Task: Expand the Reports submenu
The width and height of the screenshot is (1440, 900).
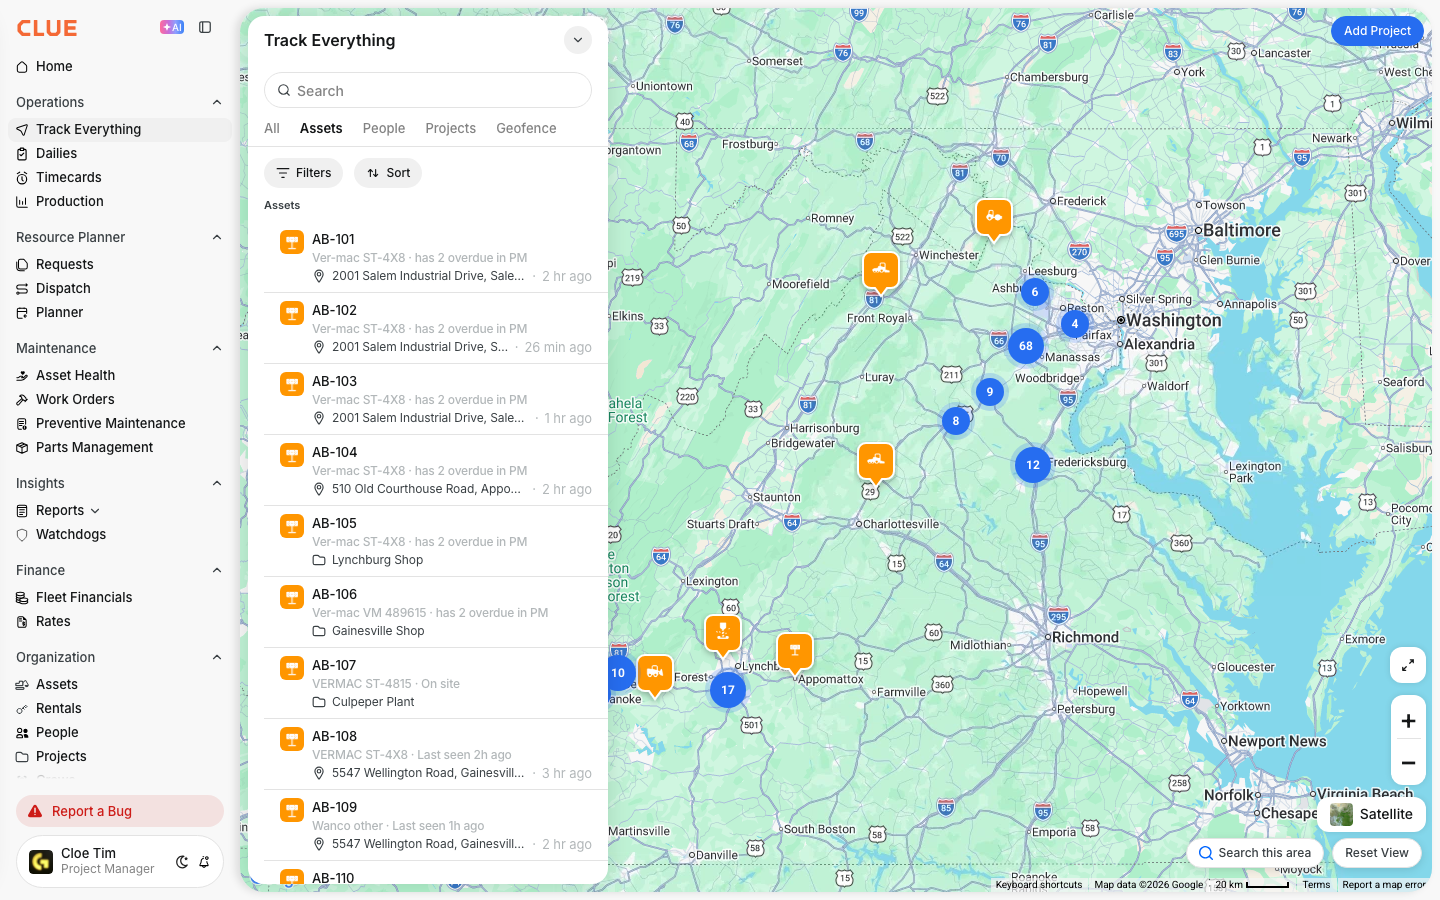Action: [x=95, y=511]
